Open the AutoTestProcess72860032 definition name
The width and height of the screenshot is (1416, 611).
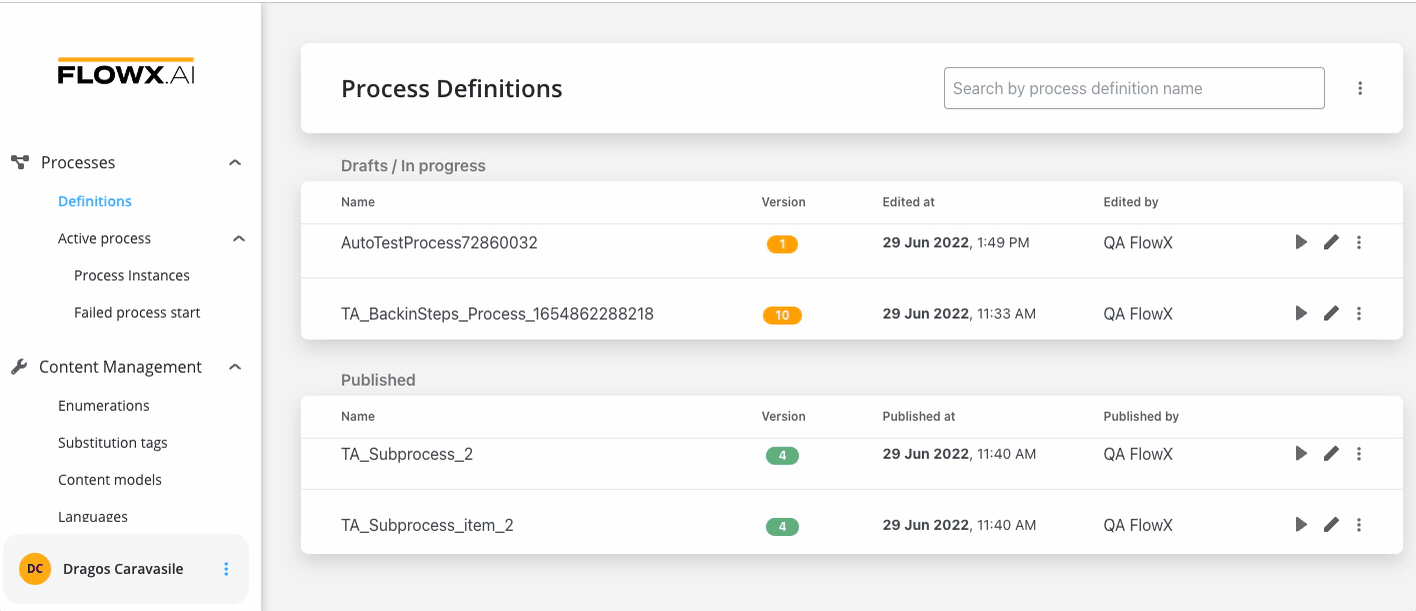coord(439,242)
